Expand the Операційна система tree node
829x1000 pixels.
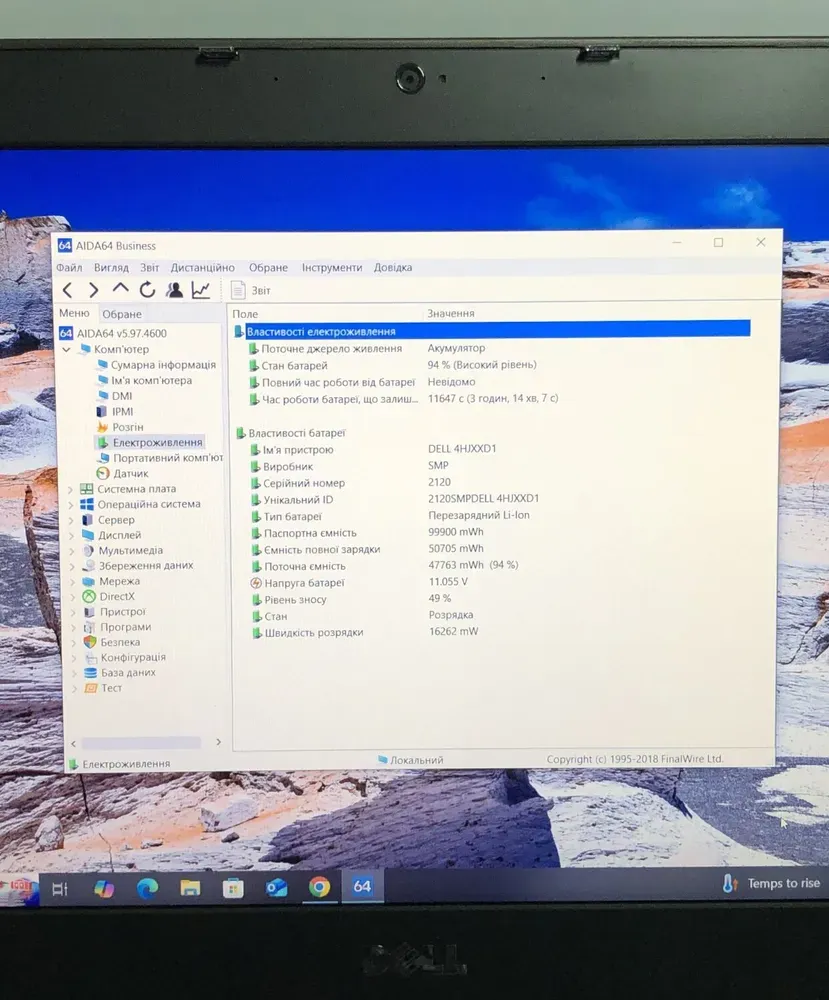[x=71, y=505]
